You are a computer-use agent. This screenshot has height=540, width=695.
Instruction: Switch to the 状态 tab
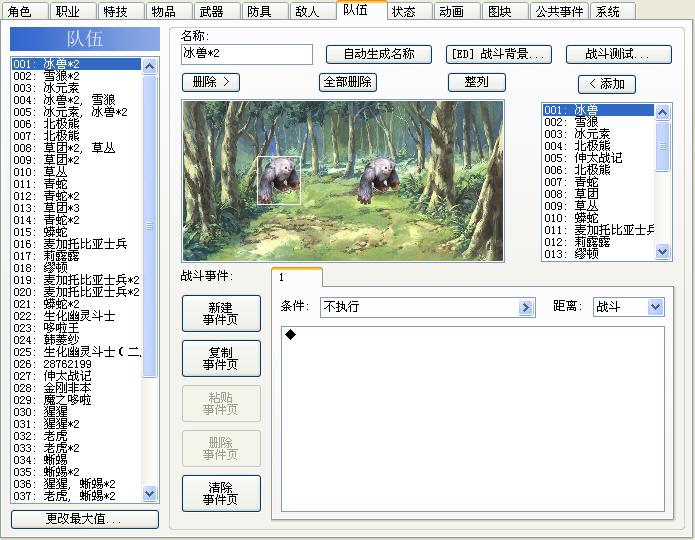point(409,11)
